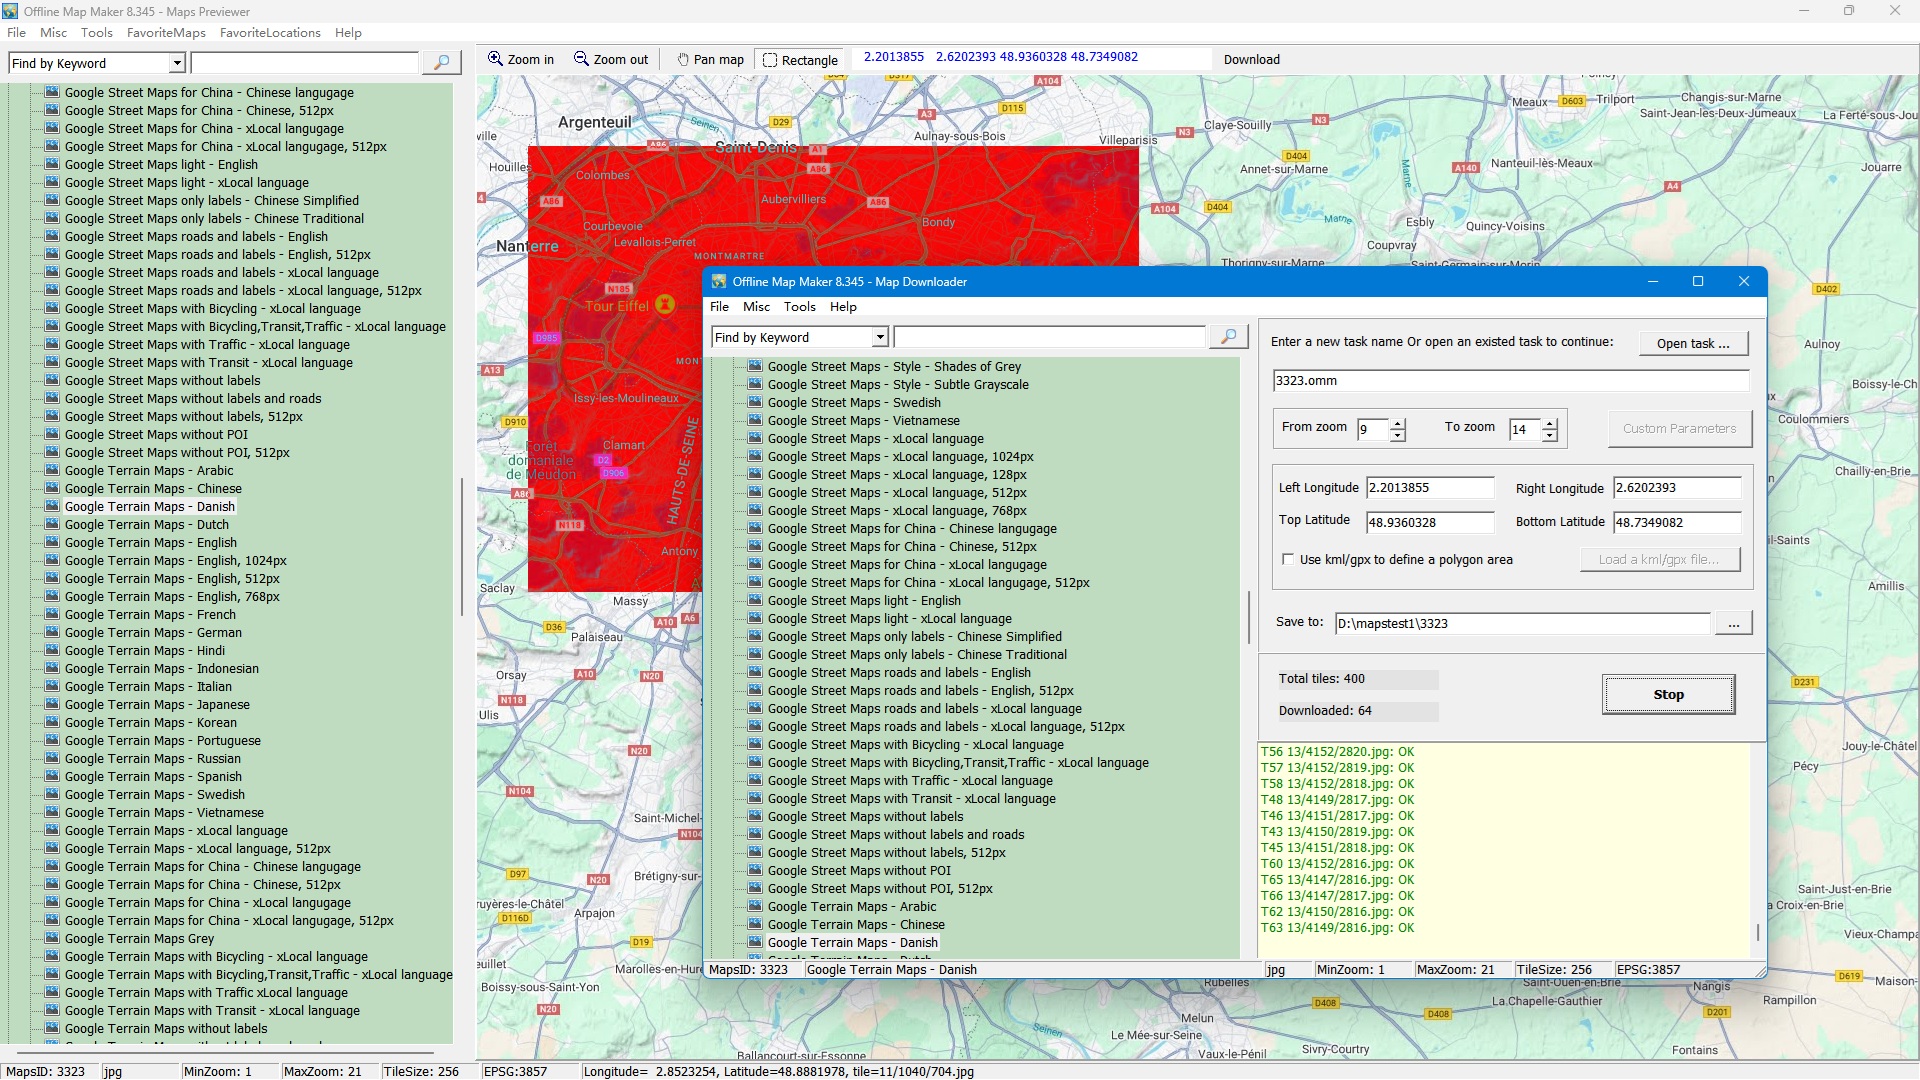
Task: Click icon beside Google Street Maps - Swedish
Action: [755, 402]
